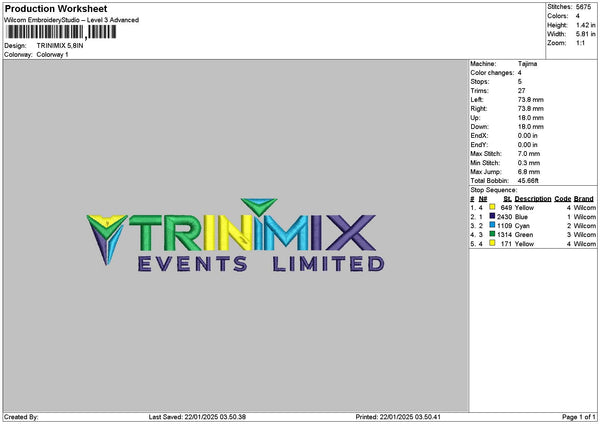Click the total bobbin value '45.66ft'
The height and width of the screenshot is (424, 600).
pyautogui.click(x=528, y=181)
